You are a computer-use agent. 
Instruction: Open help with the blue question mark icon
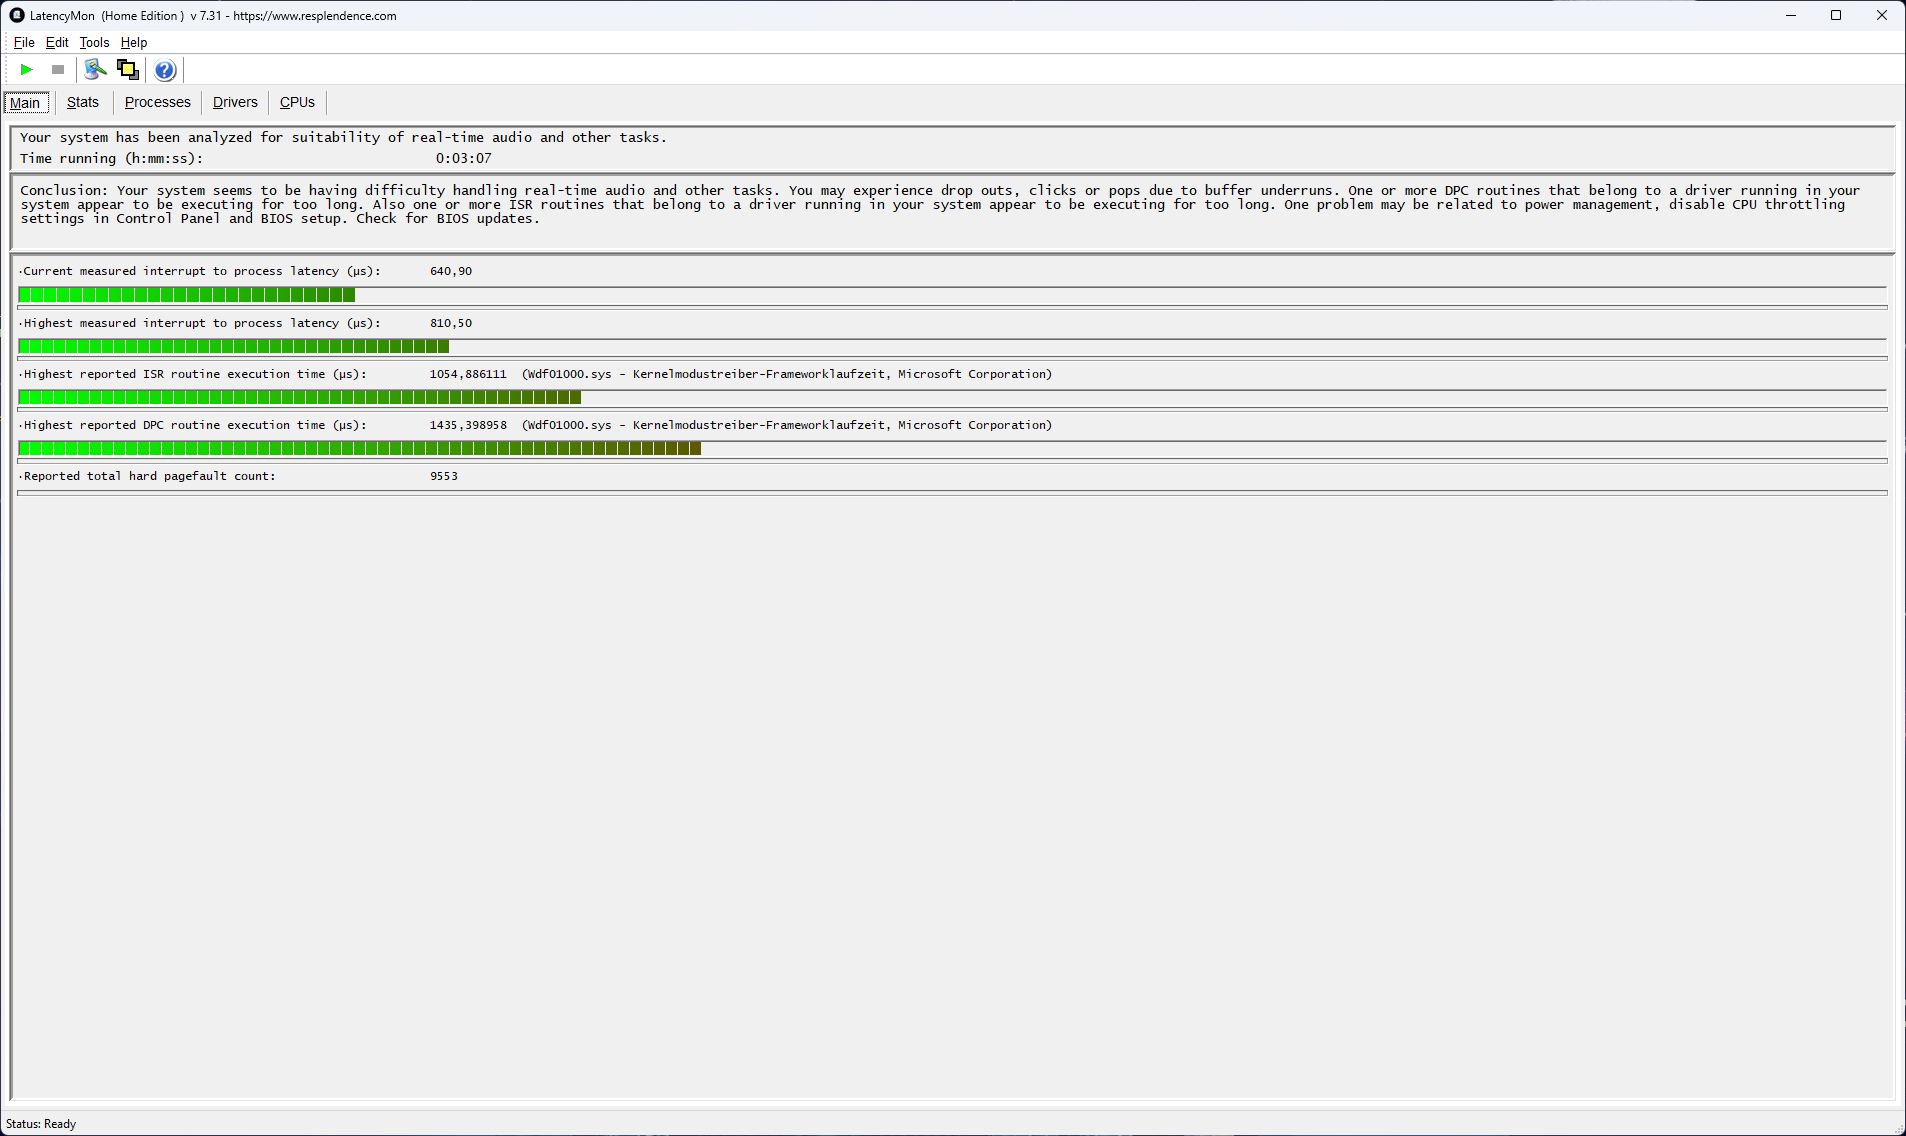[165, 70]
